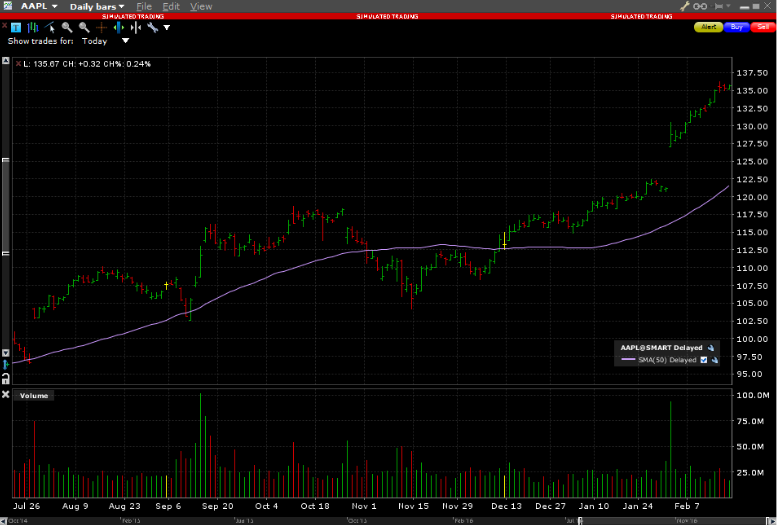Close the Volume sub-chart panel
The height and width of the screenshot is (525, 777).
tap(5, 395)
